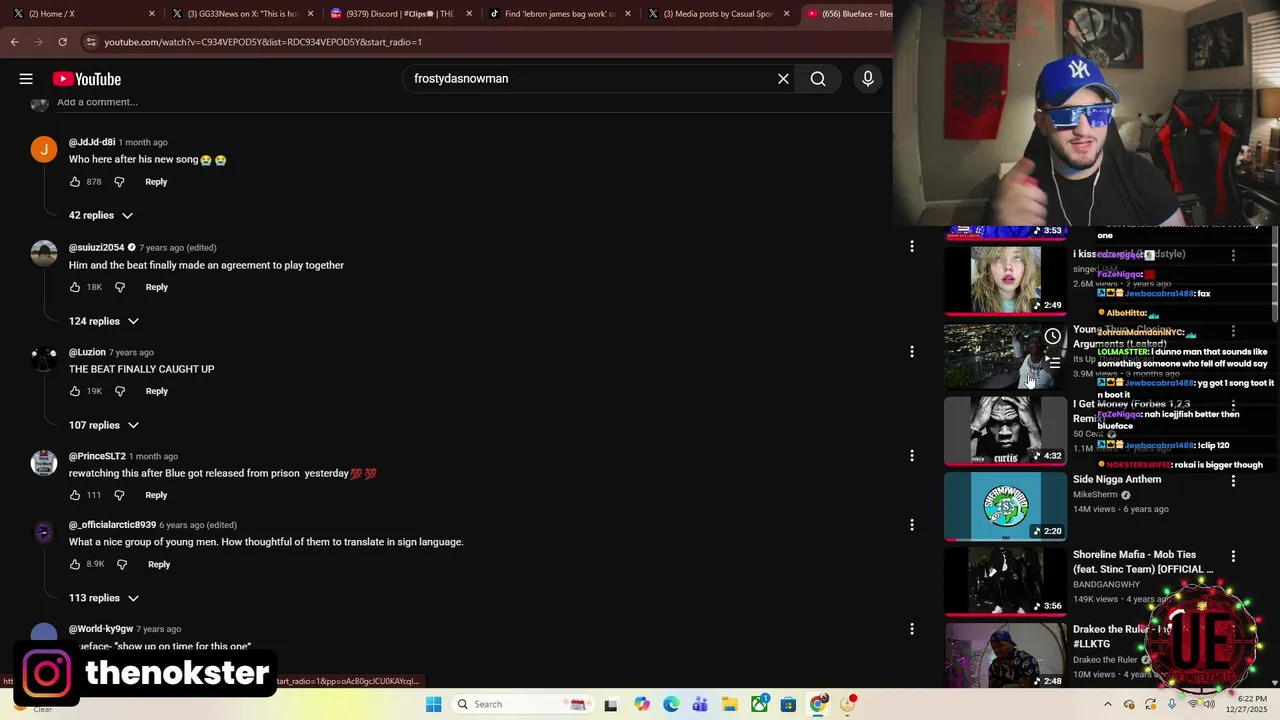Close the Home / X tab
Image resolution: width=1280 pixels, height=720 pixels.
[152, 14]
